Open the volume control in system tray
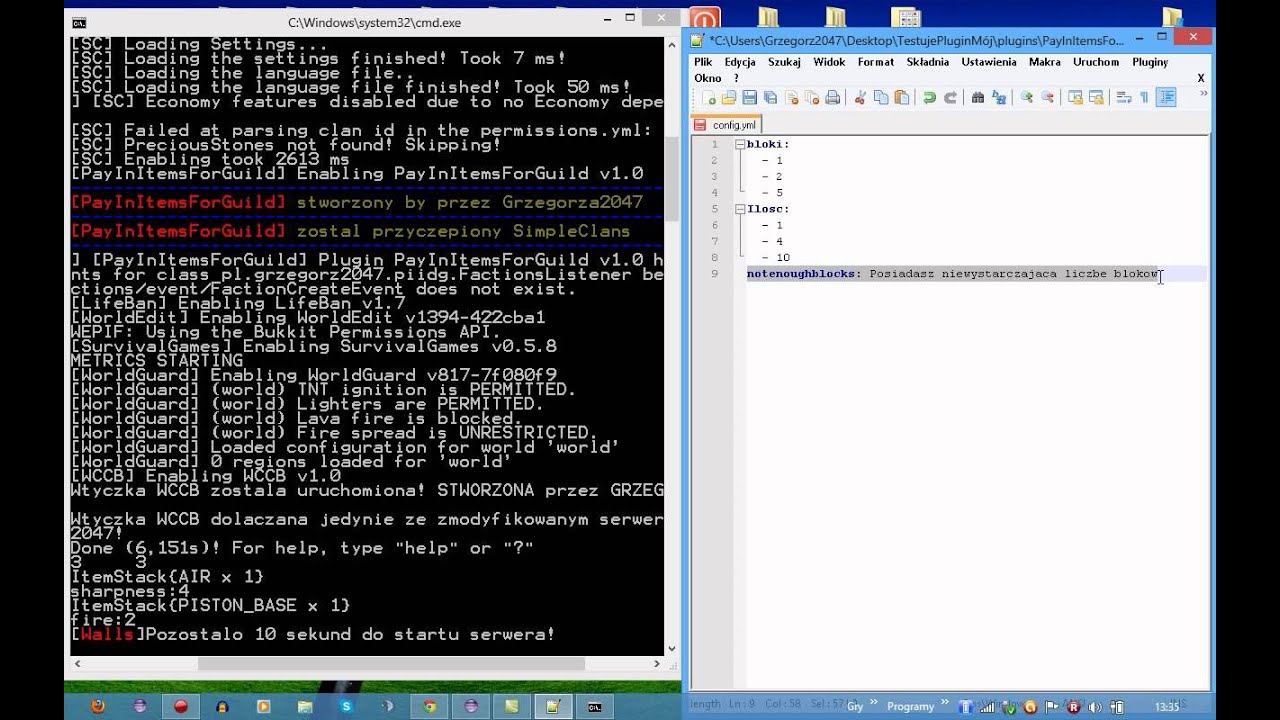 click(x=1095, y=707)
